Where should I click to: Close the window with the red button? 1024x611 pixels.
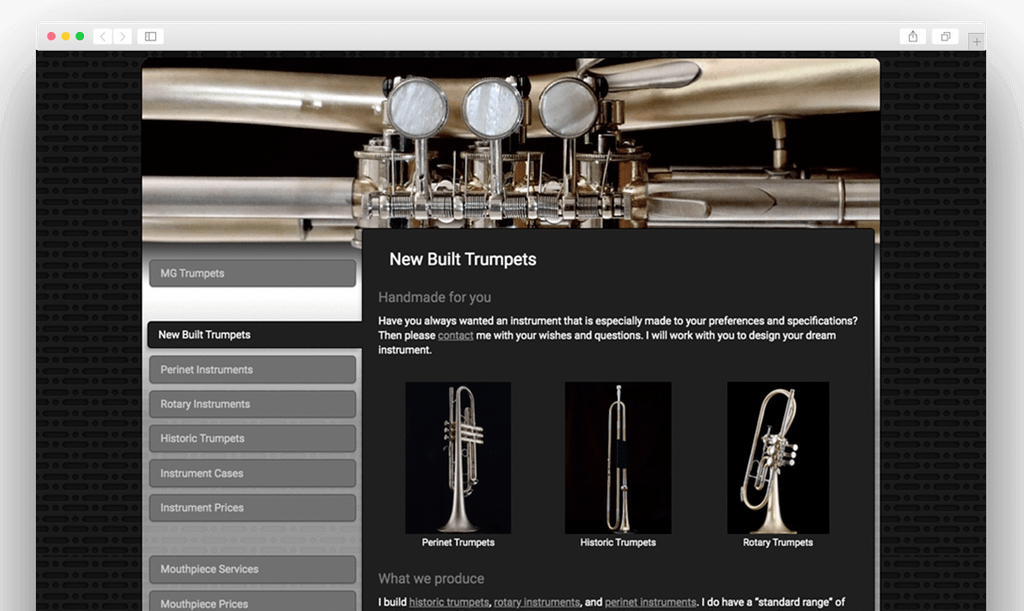click(x=52, y=37)
